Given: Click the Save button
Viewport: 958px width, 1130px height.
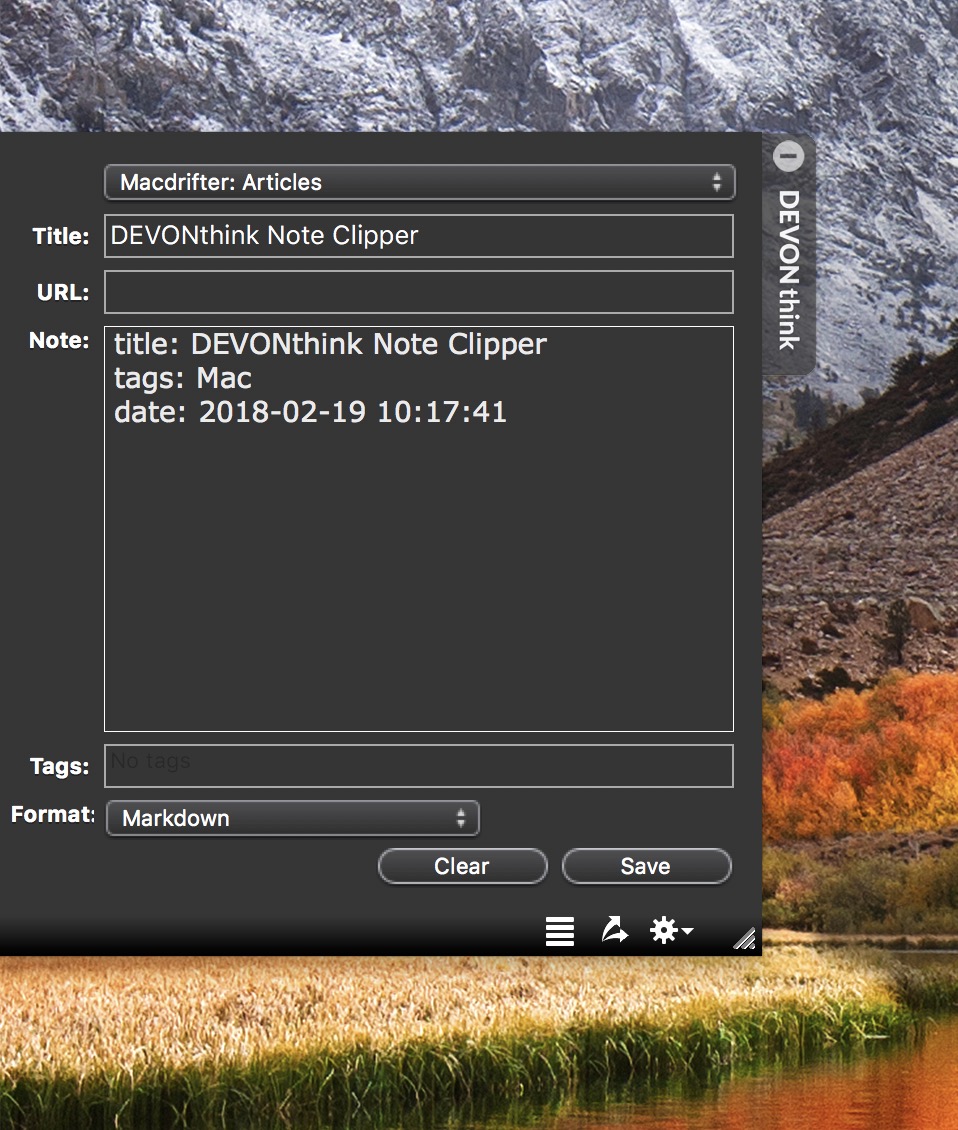Looking at the screenshot, I should point(647,866).
